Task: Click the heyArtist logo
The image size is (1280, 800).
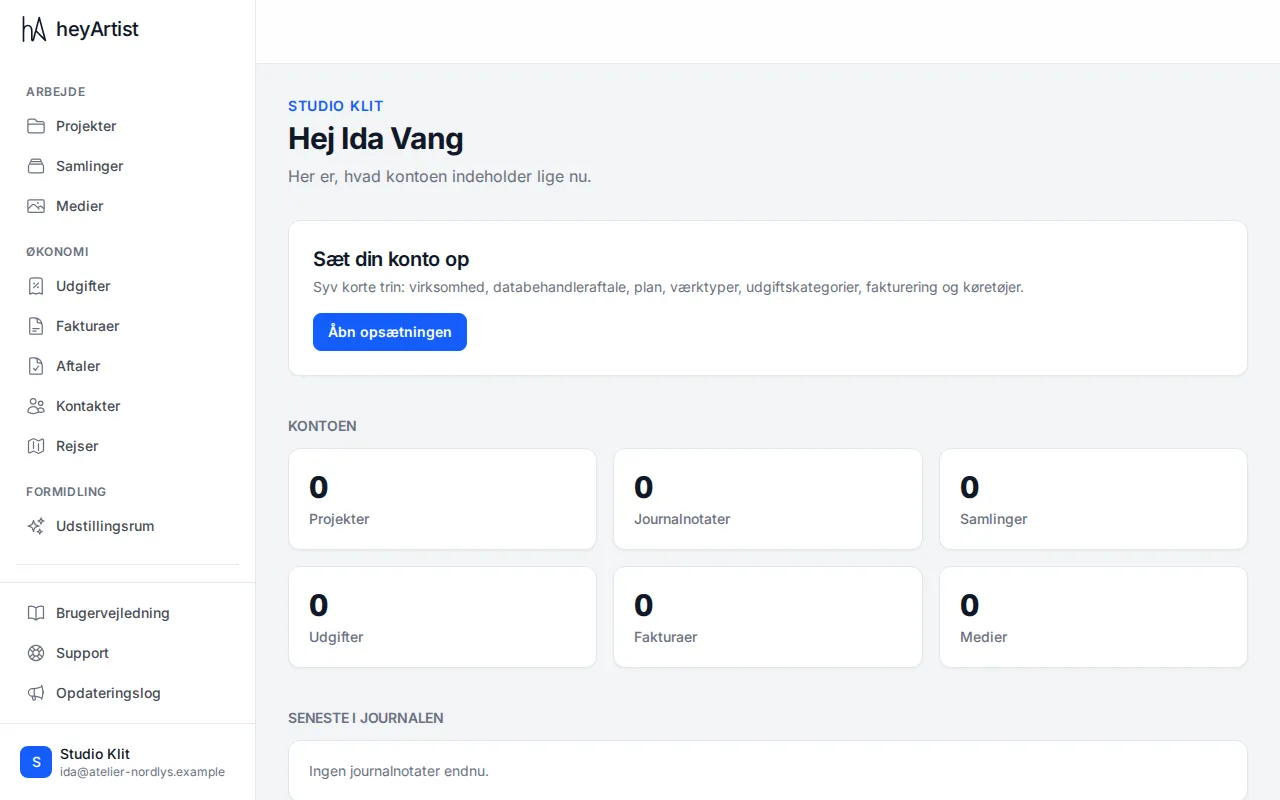Action: coord(80,30)
